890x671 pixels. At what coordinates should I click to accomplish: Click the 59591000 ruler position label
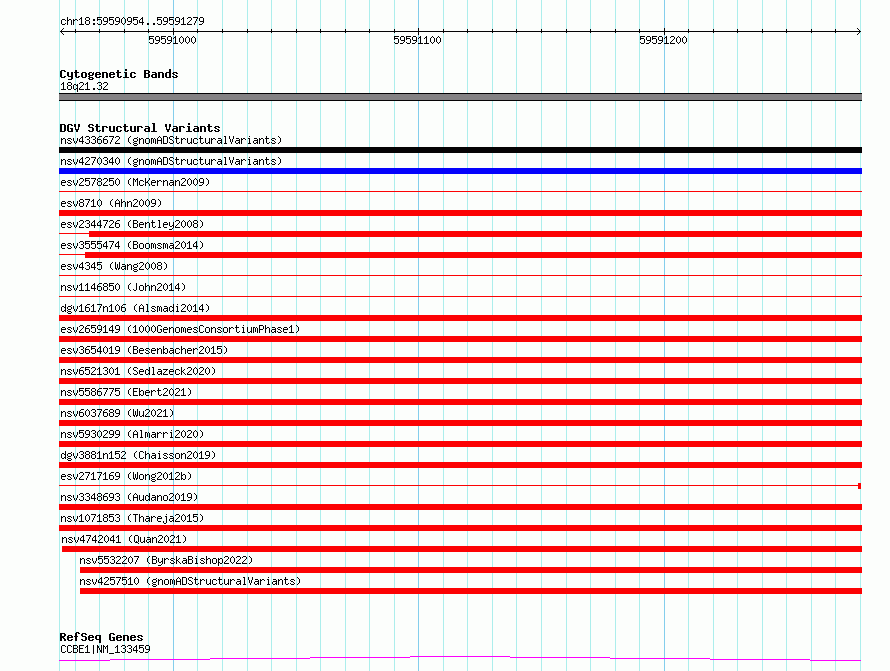tap(172, 40)
